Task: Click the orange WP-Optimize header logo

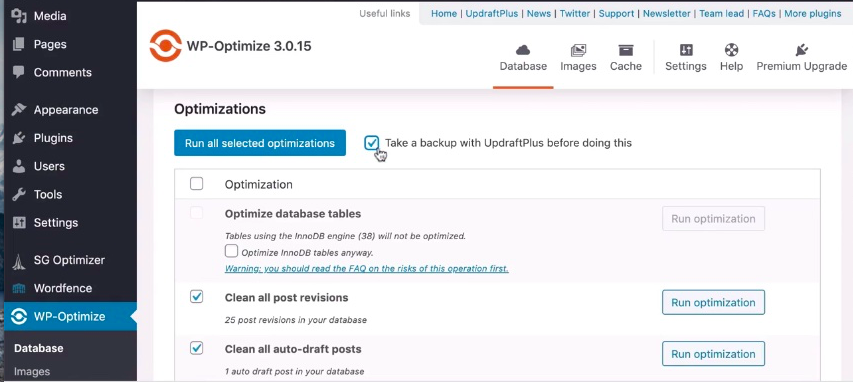Action: (x=165, y=46)
